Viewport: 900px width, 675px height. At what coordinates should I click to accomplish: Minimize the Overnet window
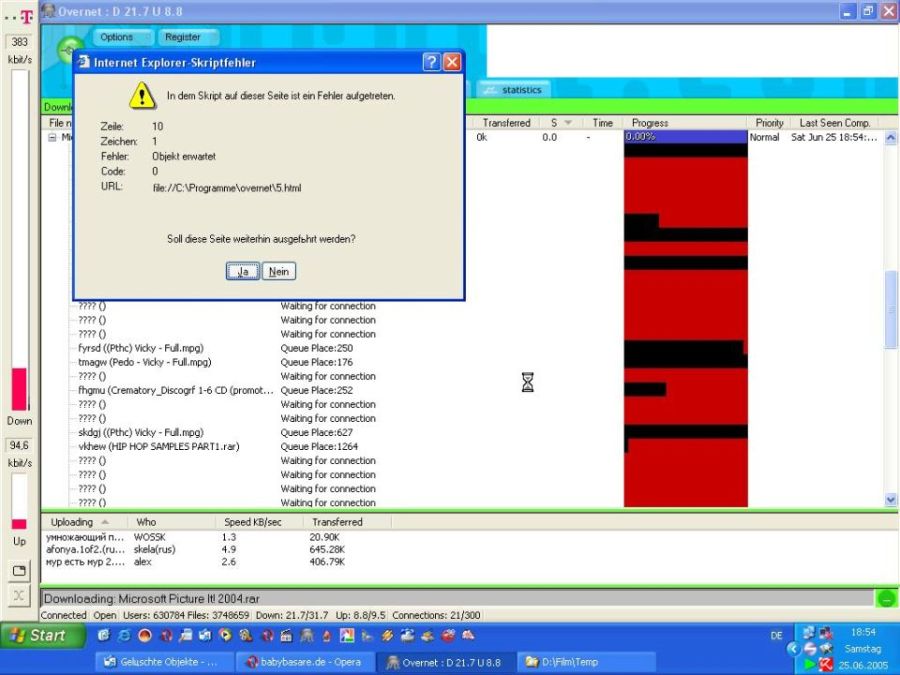(847, 11)
